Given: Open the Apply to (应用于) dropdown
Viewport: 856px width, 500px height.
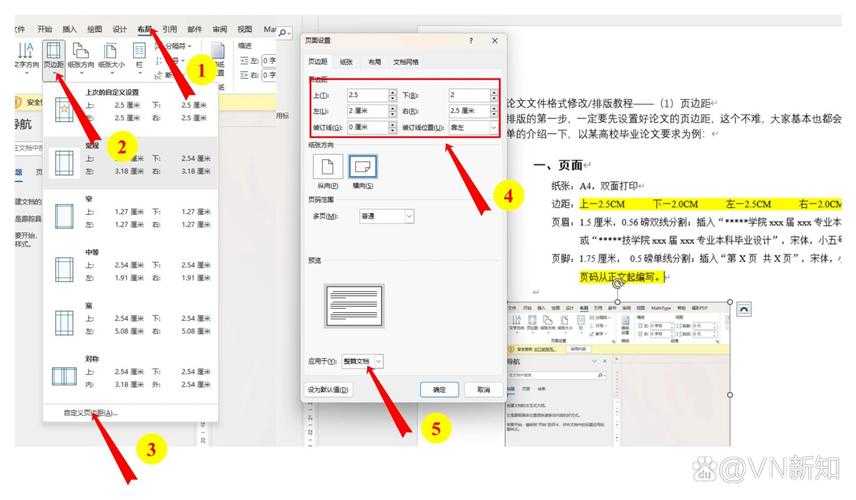Looking at the screenshot, I should pyautogui.click(x=362, y=361).
